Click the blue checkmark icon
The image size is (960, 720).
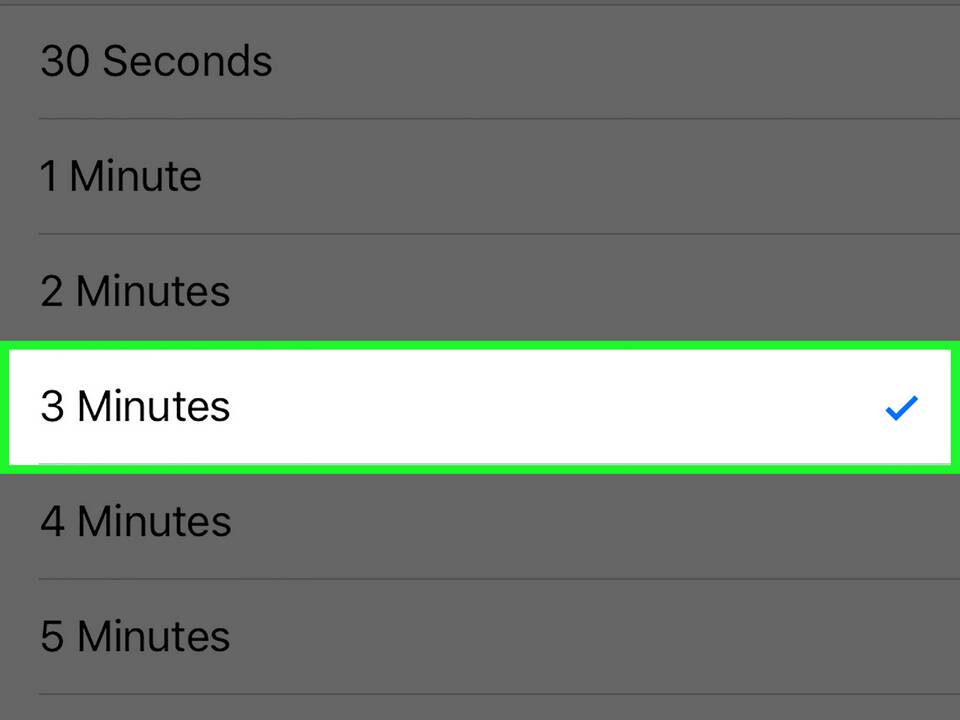tap(901, 407)
